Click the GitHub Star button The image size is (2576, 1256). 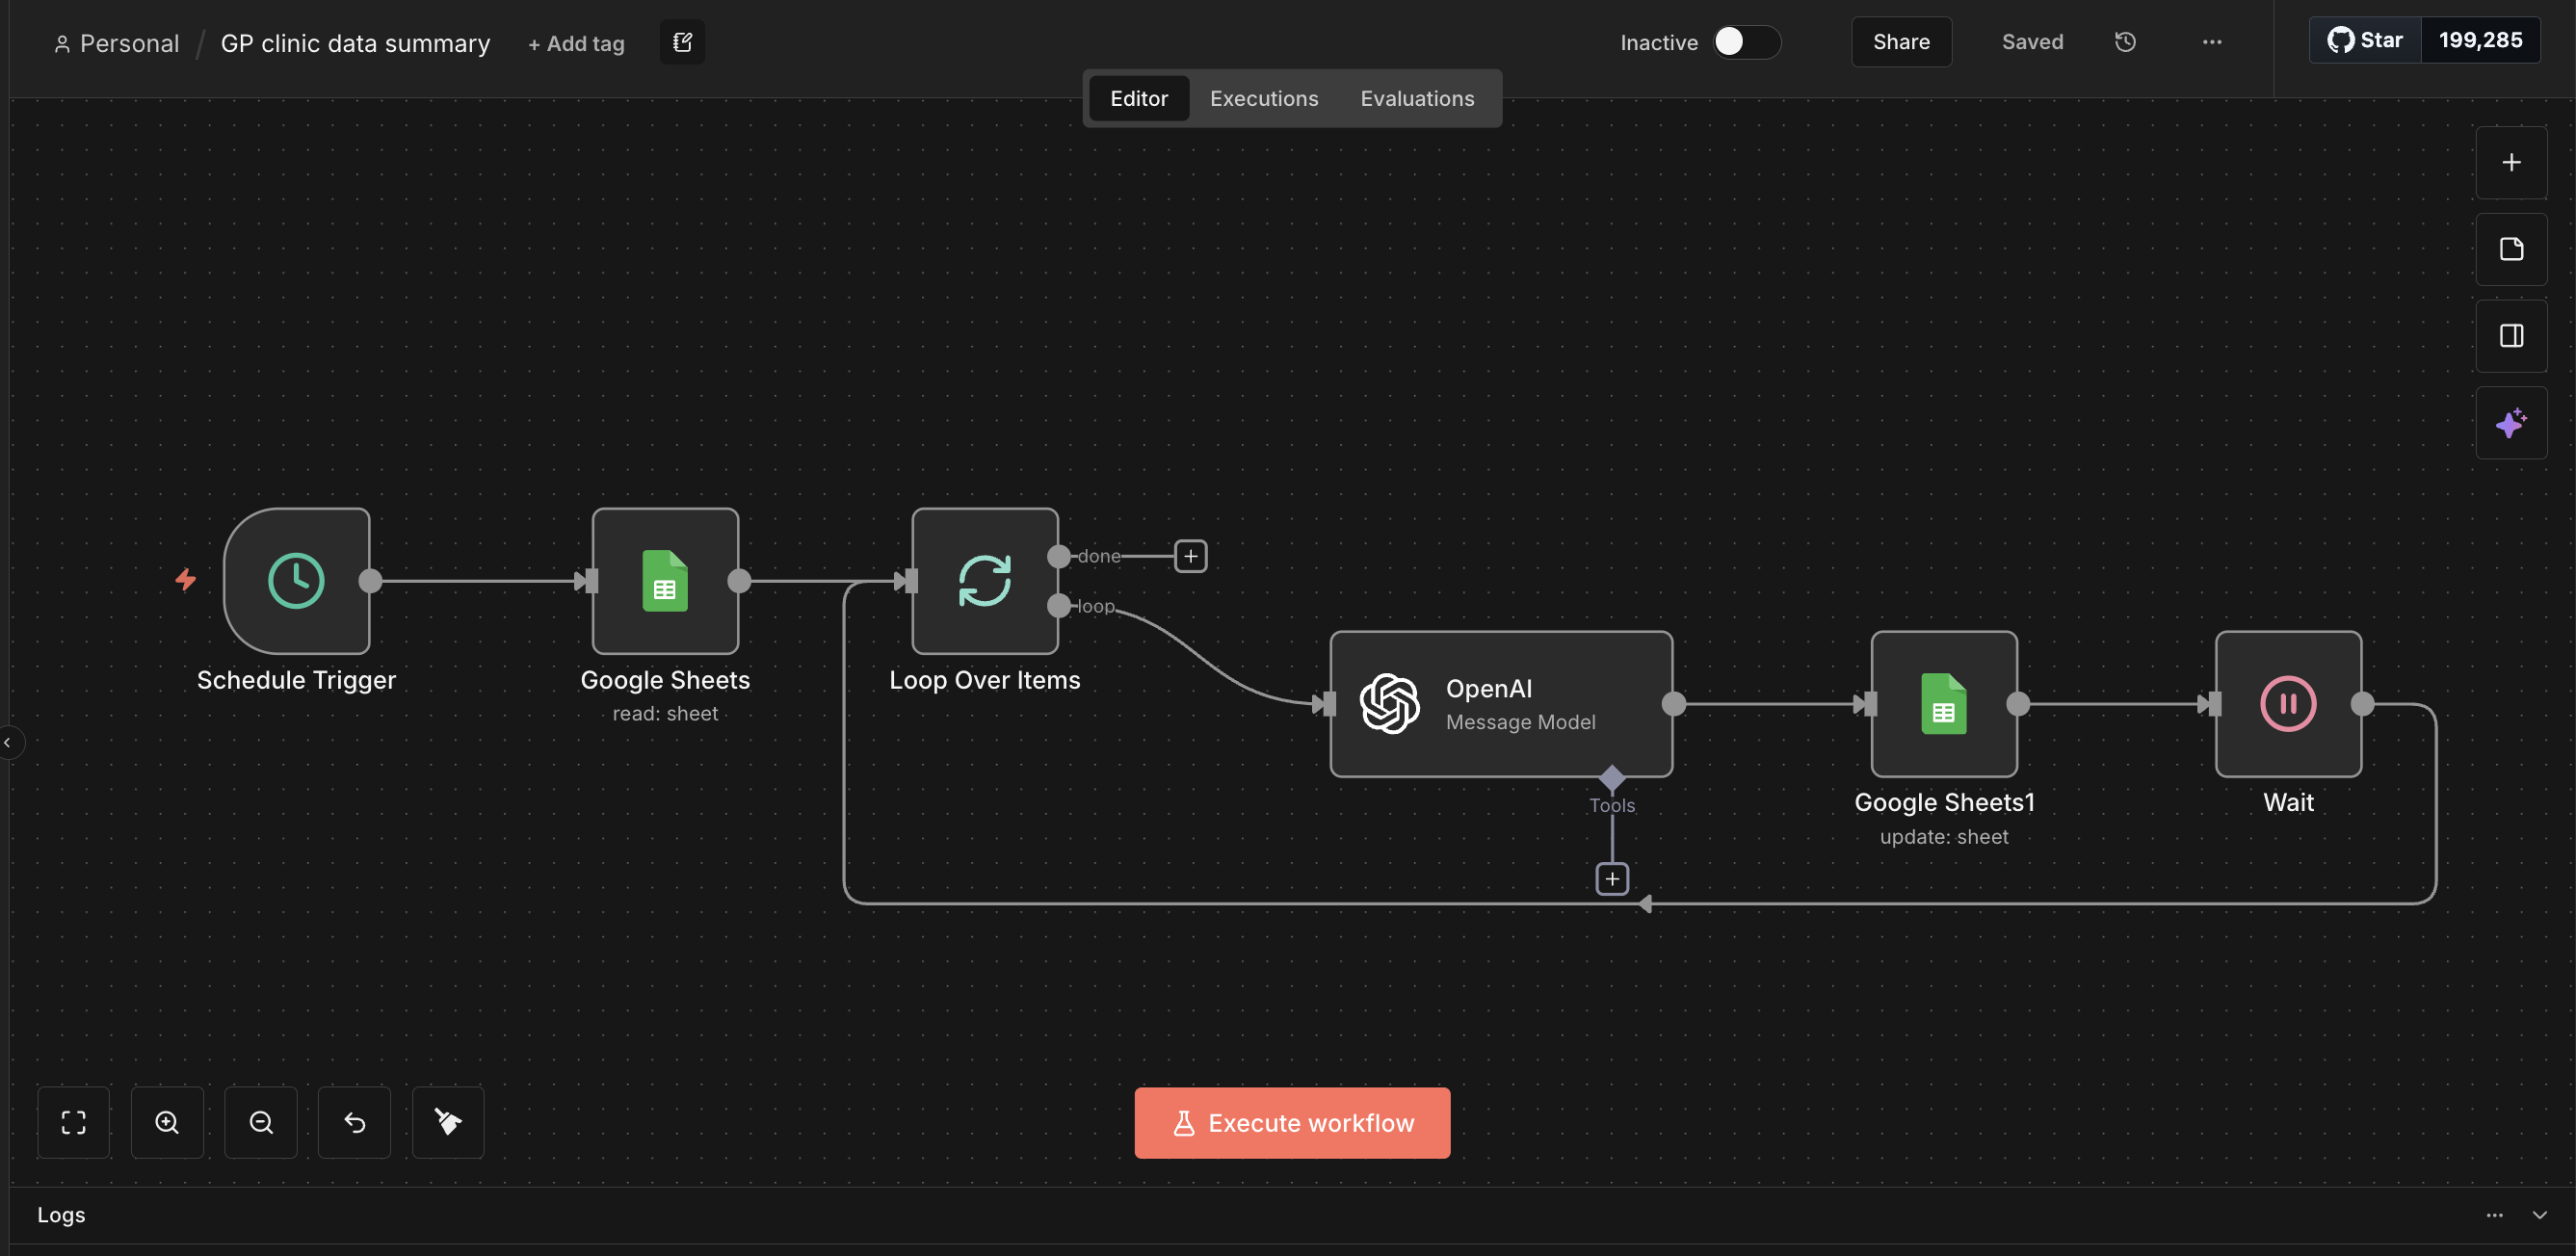click(x=2365, y=40)
